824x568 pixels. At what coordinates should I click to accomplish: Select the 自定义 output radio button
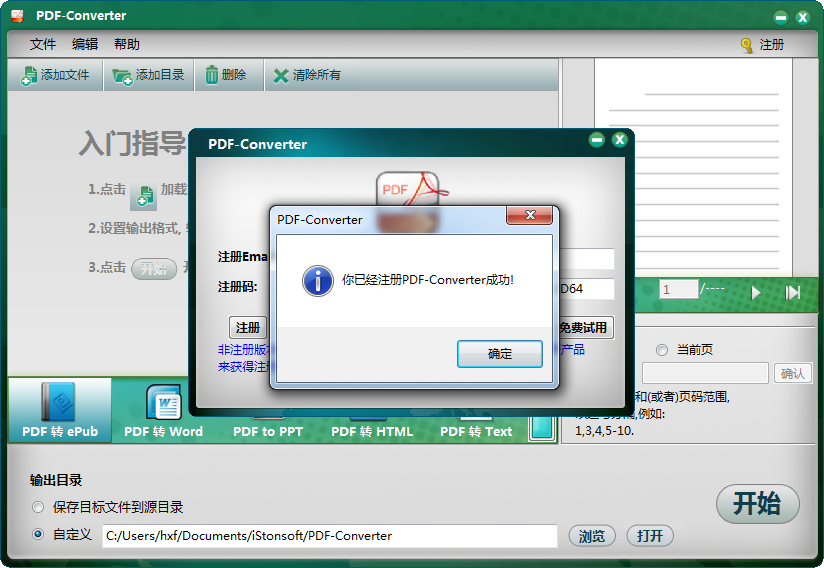tap(38, 534)
